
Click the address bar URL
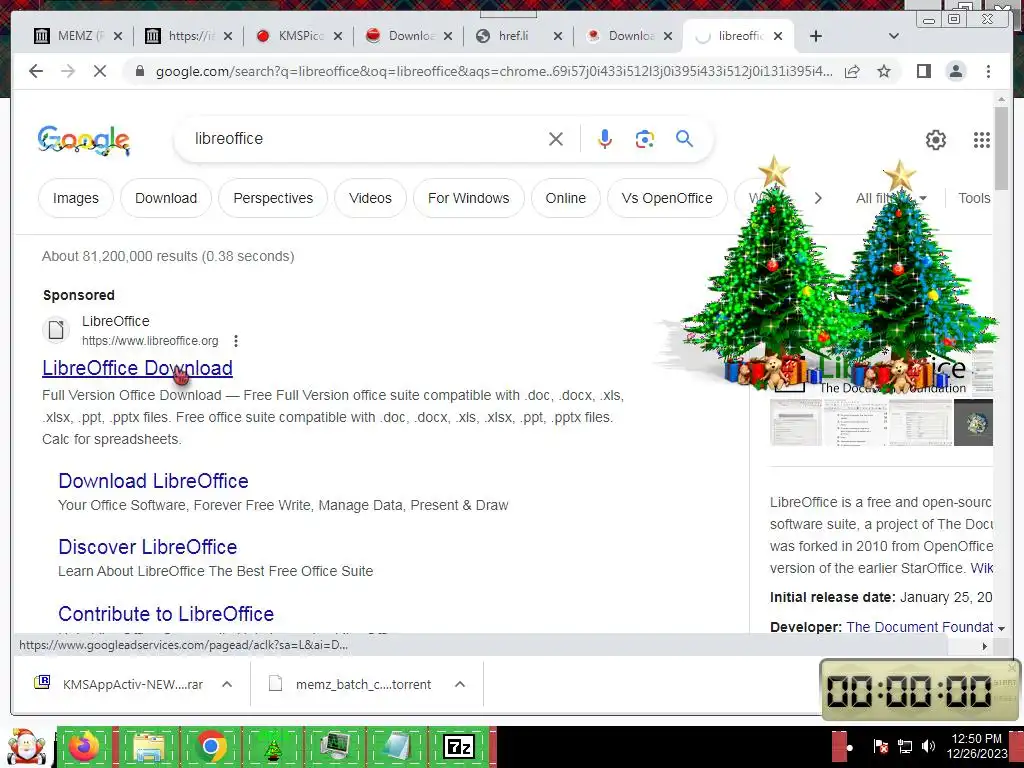494,71
